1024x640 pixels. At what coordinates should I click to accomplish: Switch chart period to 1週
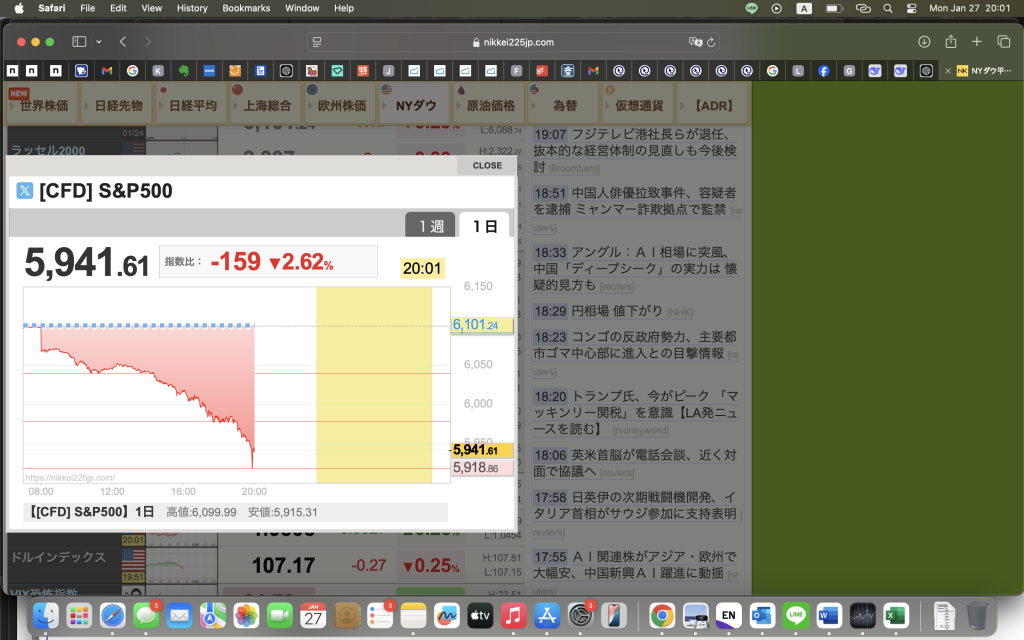[x=430, y=226]
